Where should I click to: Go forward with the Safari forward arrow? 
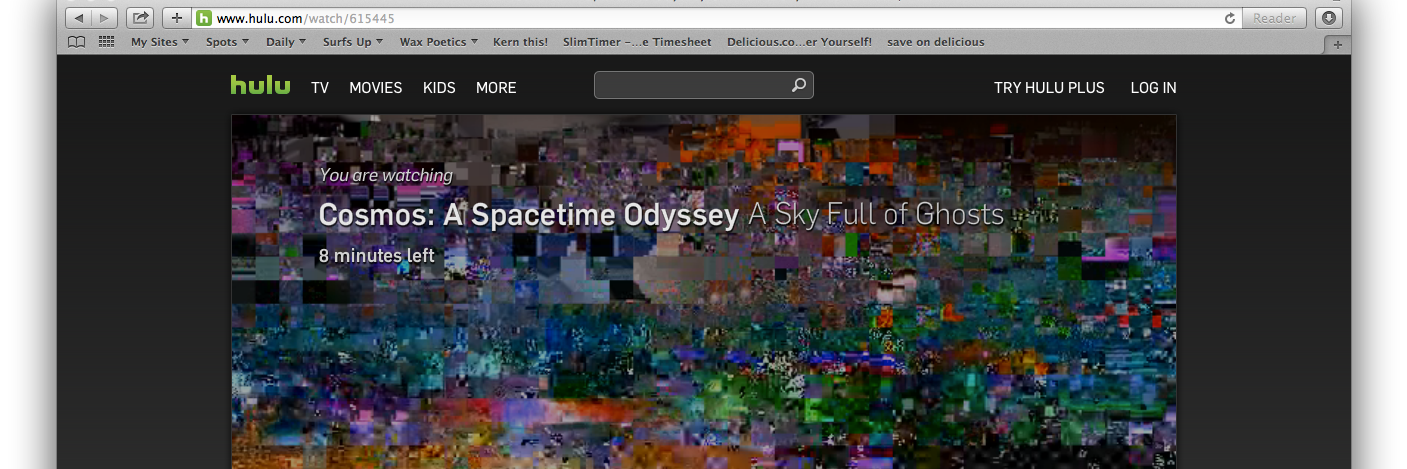click(104, 18)
